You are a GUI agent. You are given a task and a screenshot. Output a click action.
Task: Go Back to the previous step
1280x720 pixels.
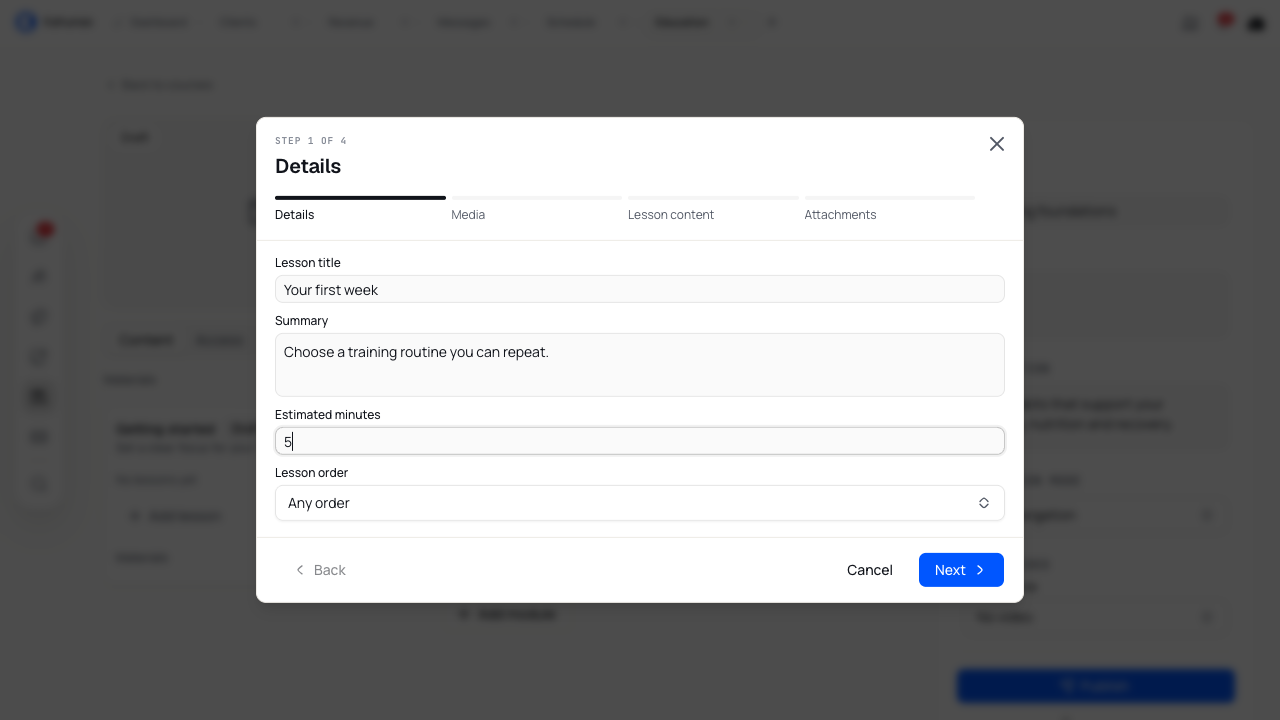click(320, 570)
